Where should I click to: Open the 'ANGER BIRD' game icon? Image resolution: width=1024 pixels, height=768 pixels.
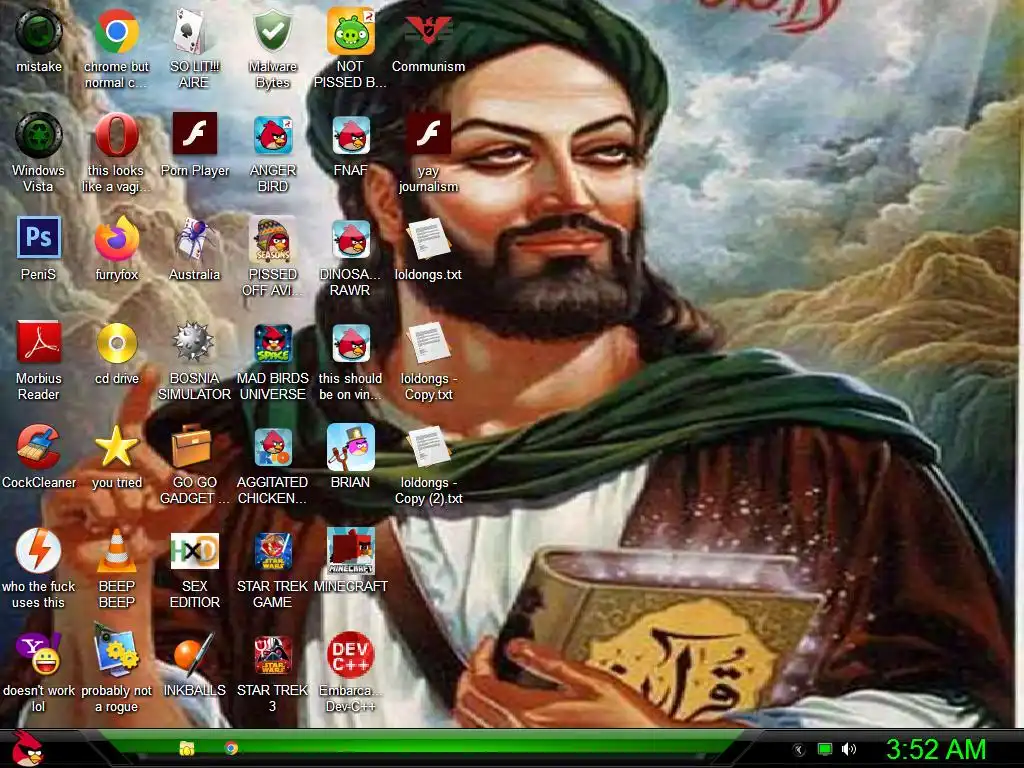click(272, 135)
